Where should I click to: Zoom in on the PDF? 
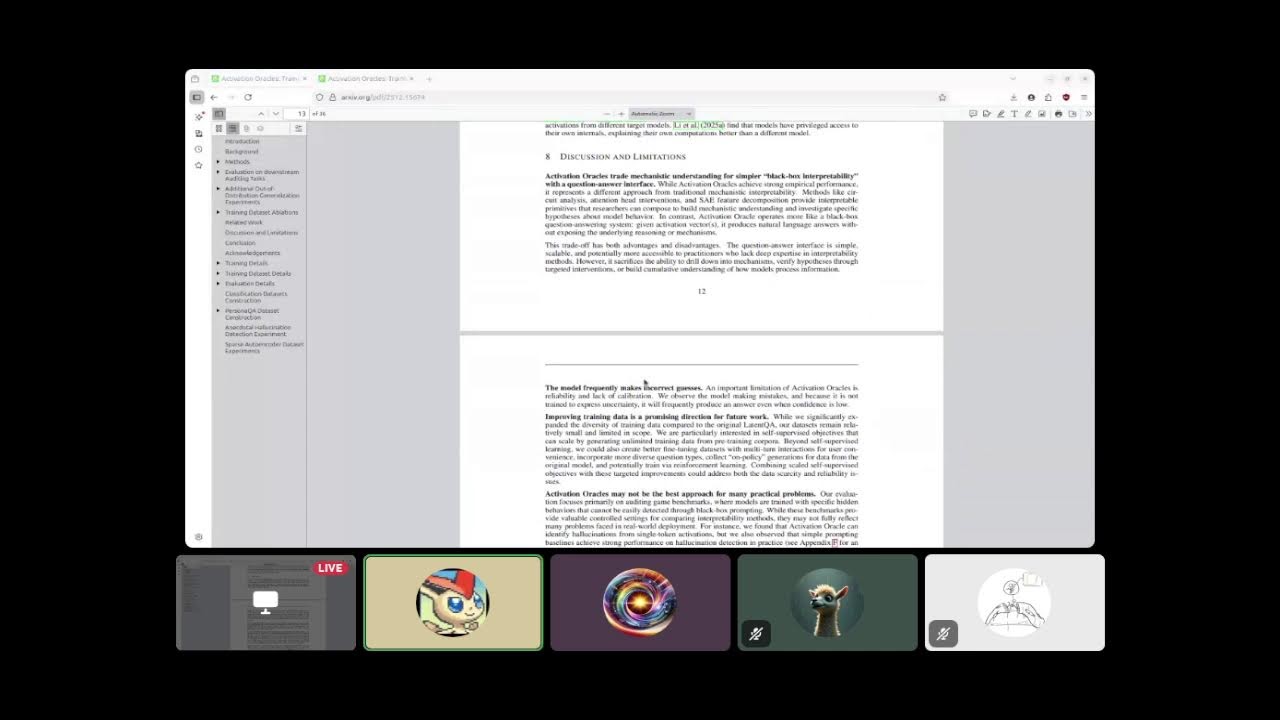click(x=621, y=114)
